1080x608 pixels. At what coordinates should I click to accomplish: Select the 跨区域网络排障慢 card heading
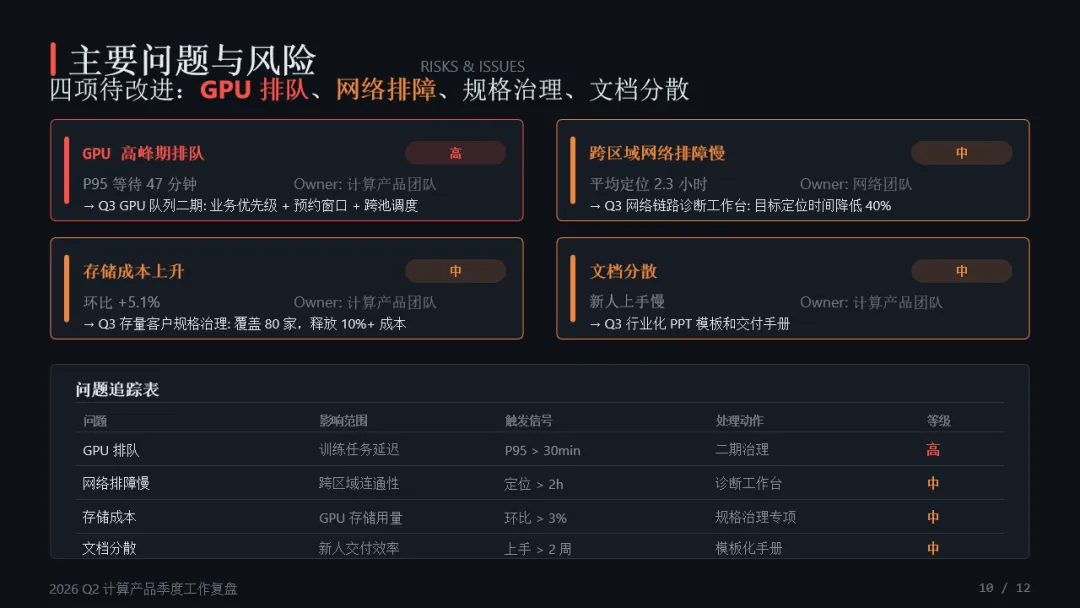pyautogui.click(x=657, y=154)
